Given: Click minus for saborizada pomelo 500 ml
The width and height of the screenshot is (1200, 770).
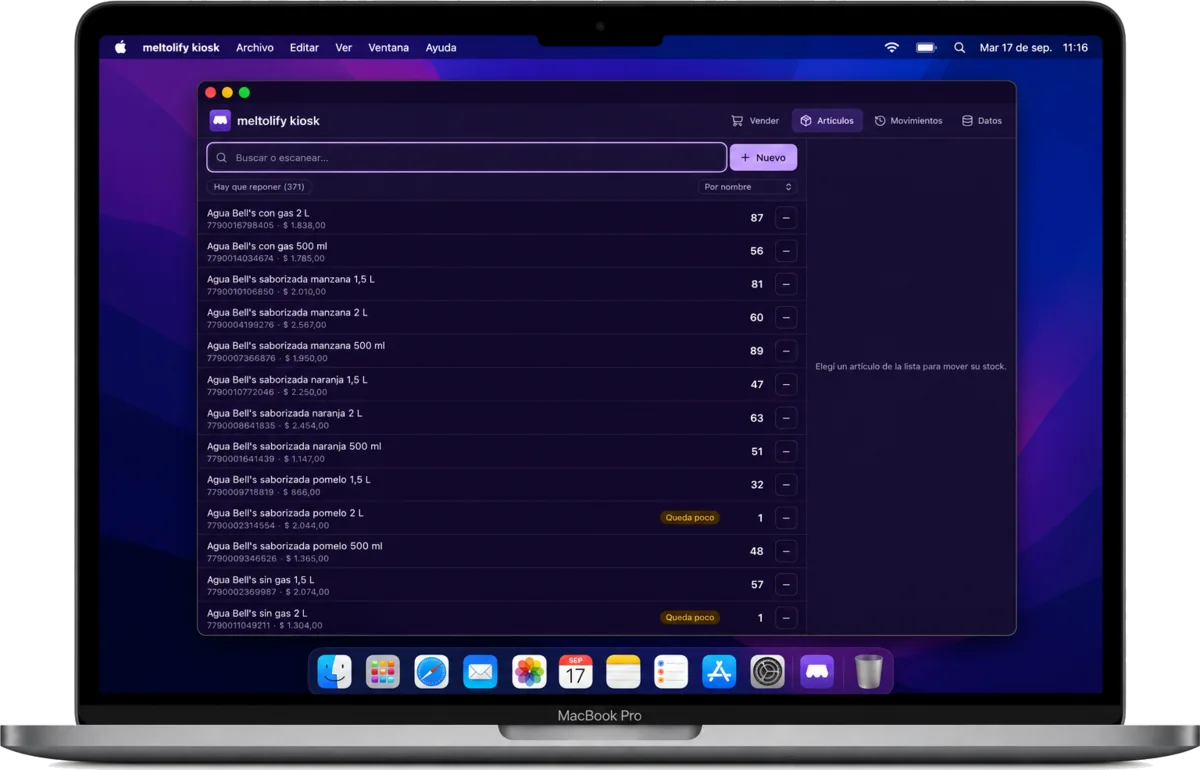Looking at the screenshot, I should coord(786,551).
